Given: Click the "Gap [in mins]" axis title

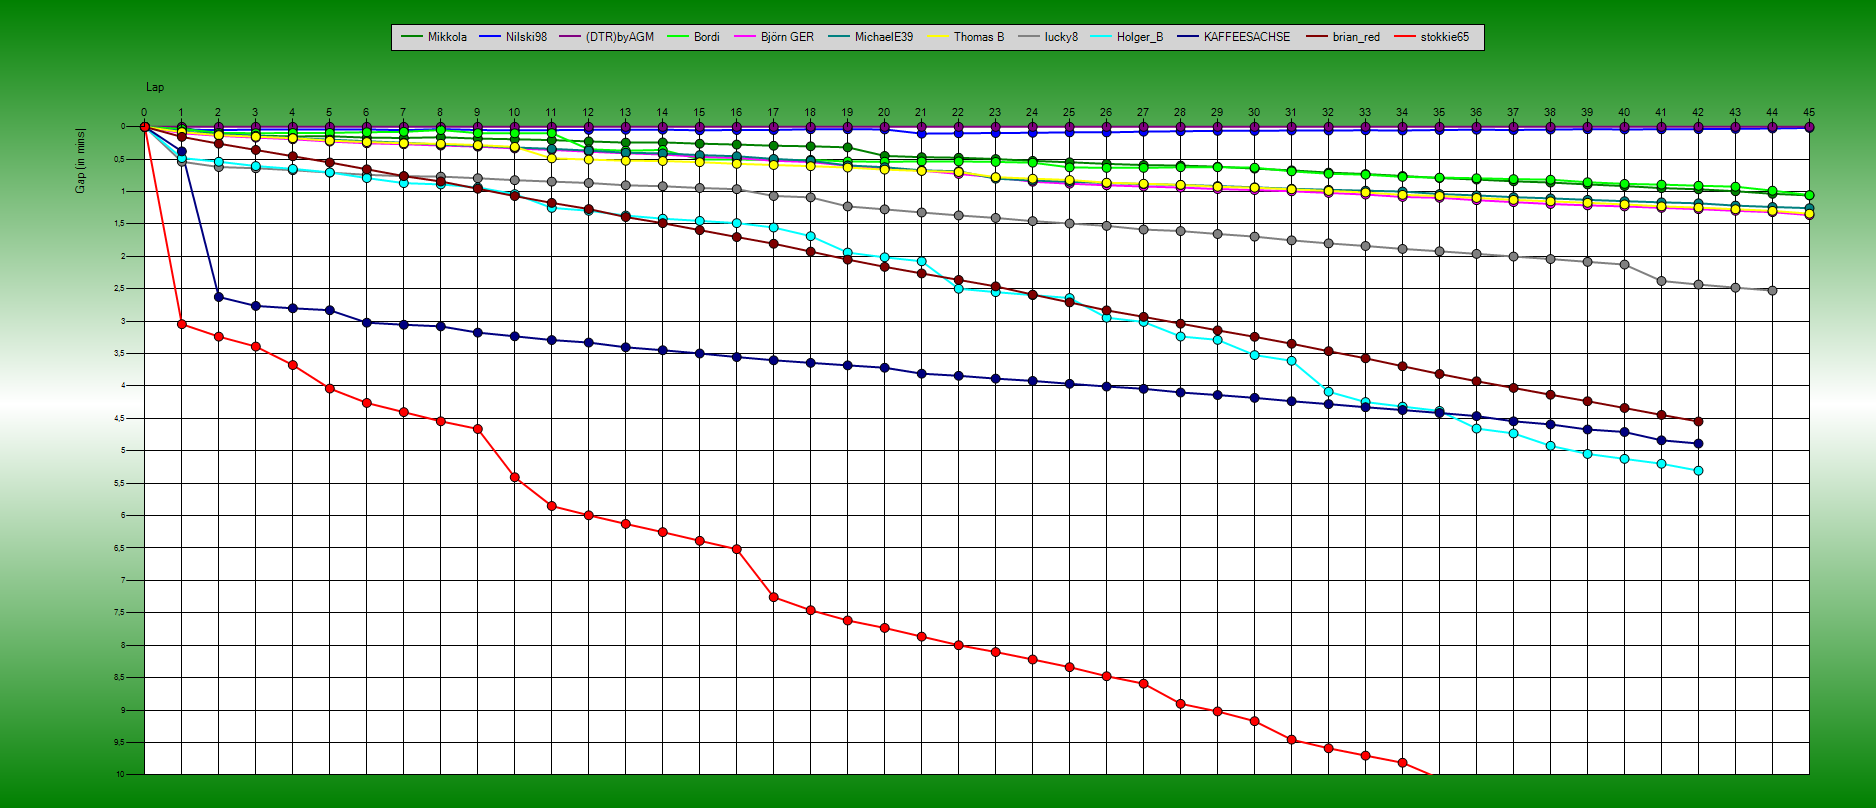Looking at the screenshot, I should click(80, 160).
